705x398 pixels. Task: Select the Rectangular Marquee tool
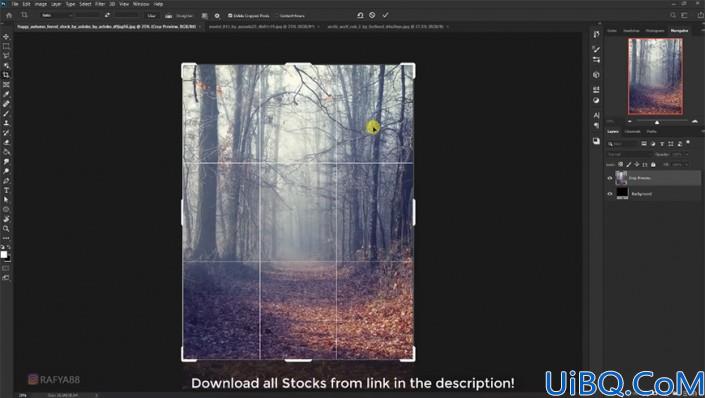click(x=6, y=46)
